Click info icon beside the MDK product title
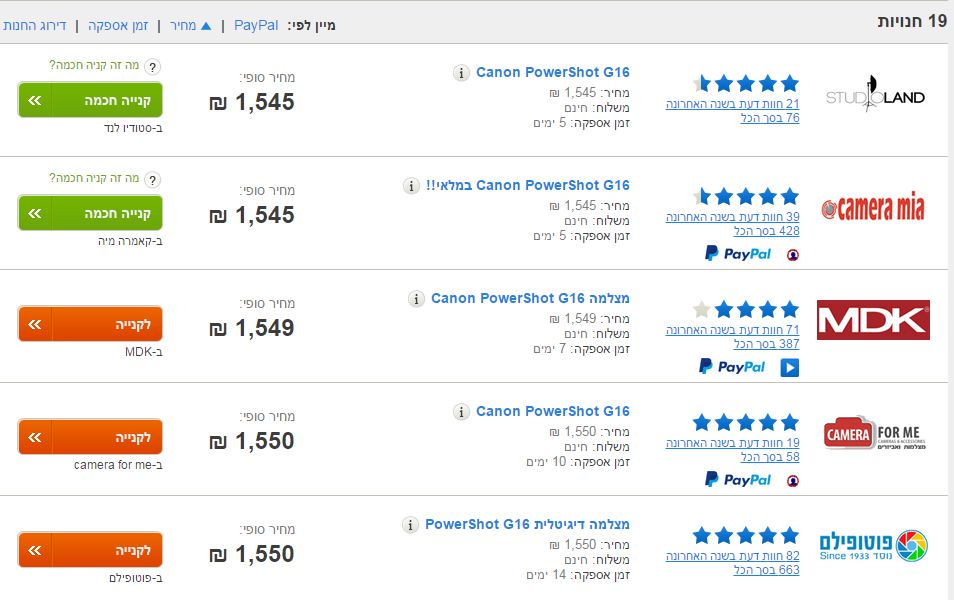 (416, 299)
